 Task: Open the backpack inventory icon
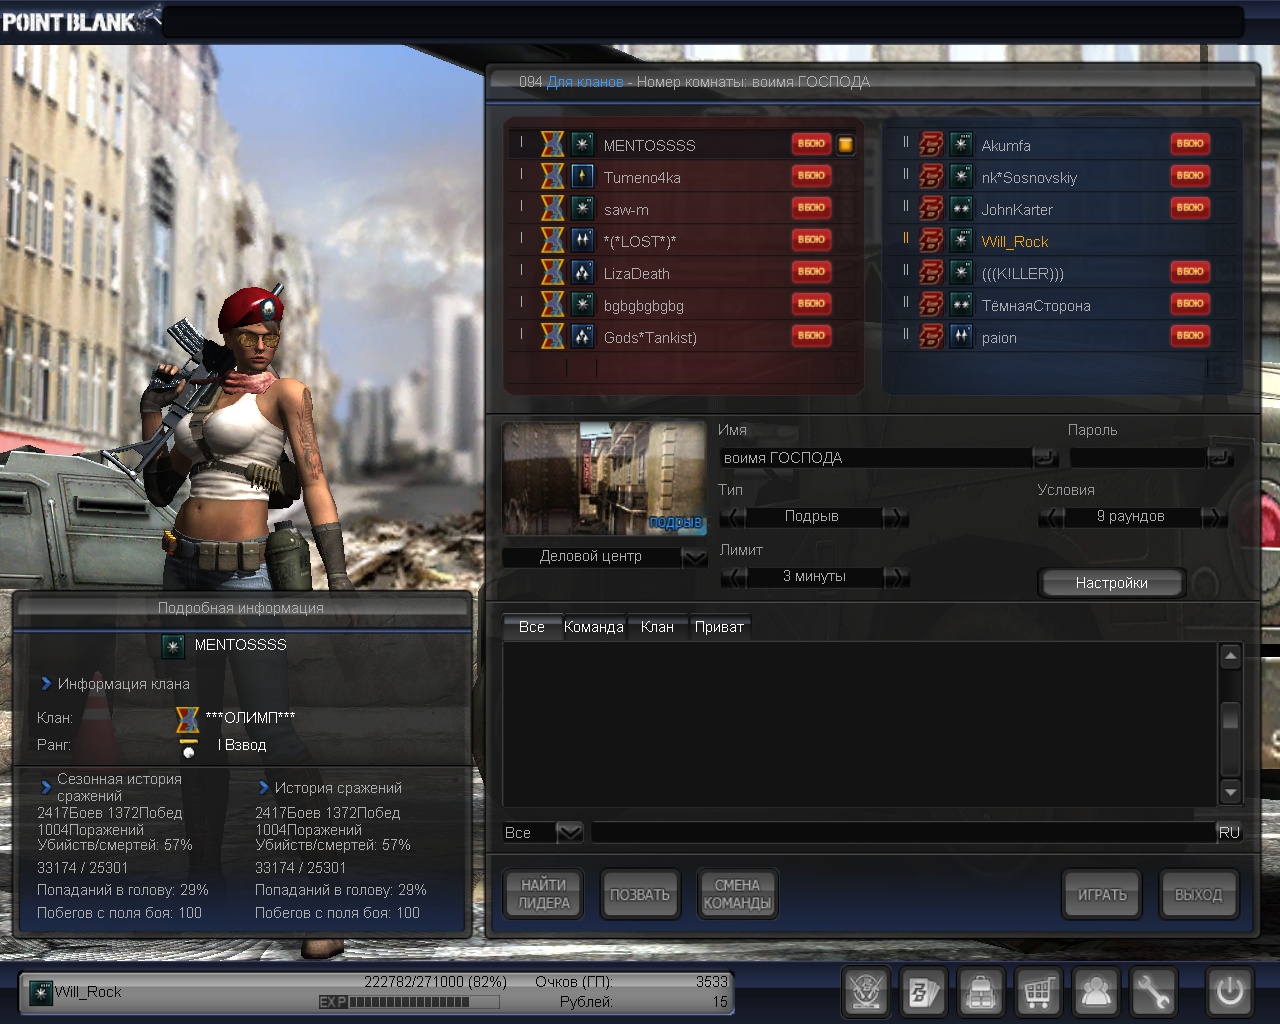pyautogui.click(x=981, y=992)
